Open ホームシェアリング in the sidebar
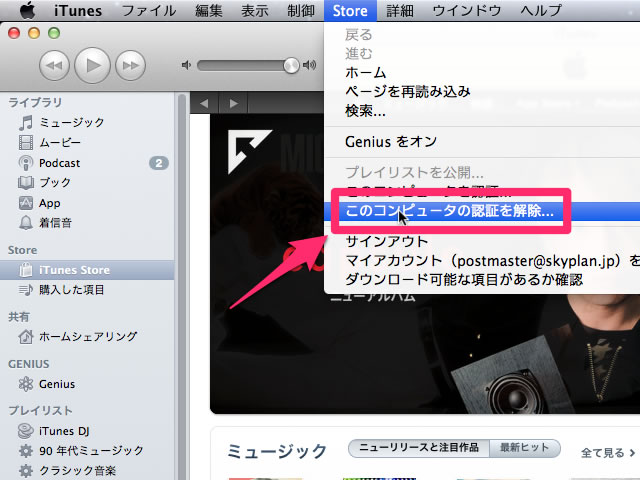 click(87, 337)
